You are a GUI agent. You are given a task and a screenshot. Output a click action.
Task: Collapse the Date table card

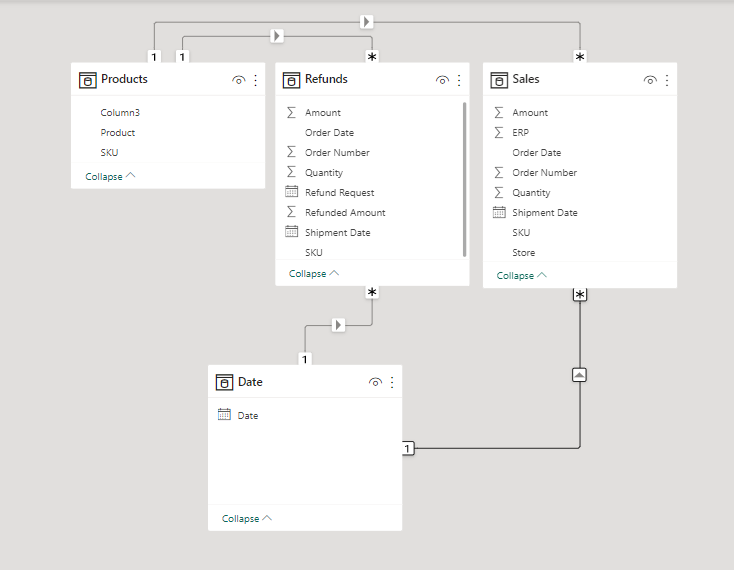[x=247, y=519]
